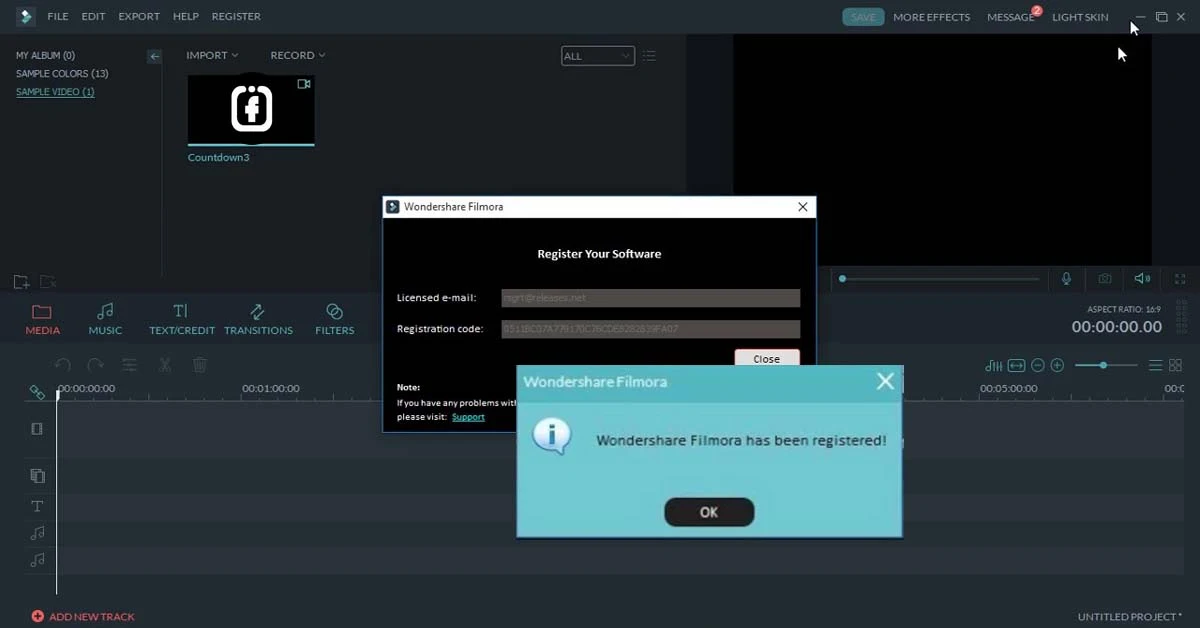Click OK in the registered dialog
This screenshot has width=1200, height=628.
(709, 512)
